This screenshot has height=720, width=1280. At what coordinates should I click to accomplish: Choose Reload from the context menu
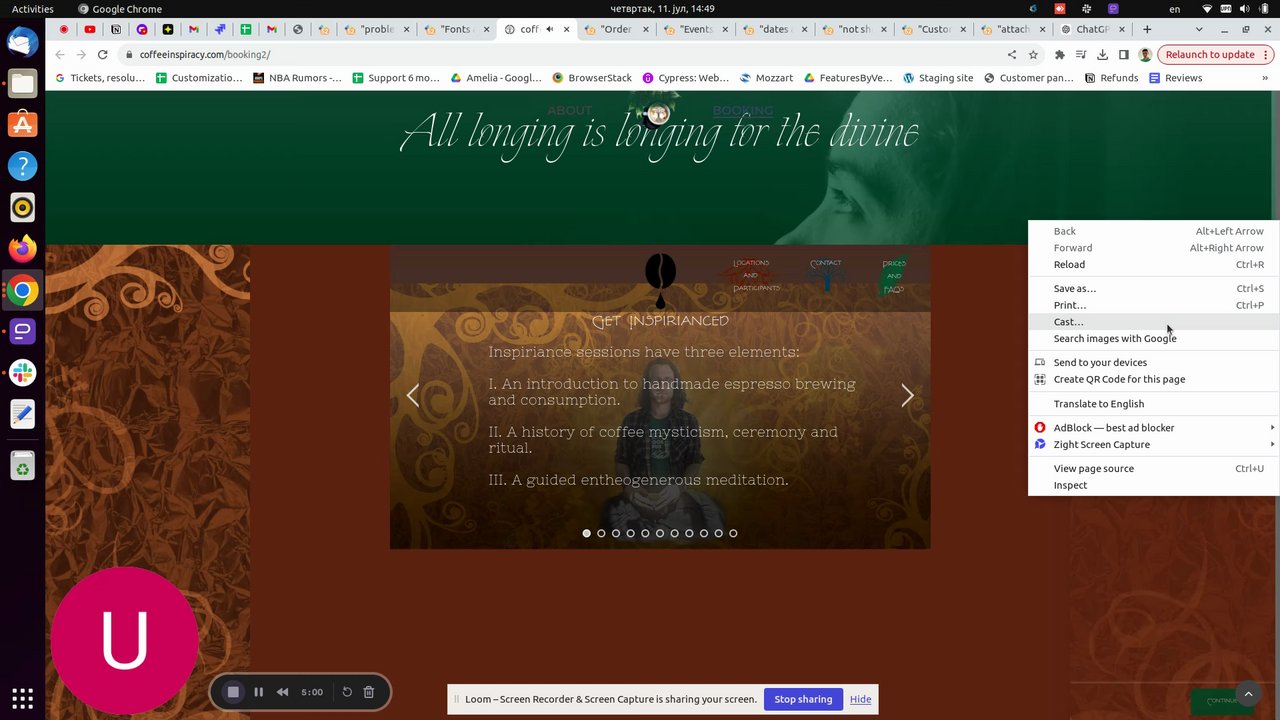click(x=1154, y=265)
